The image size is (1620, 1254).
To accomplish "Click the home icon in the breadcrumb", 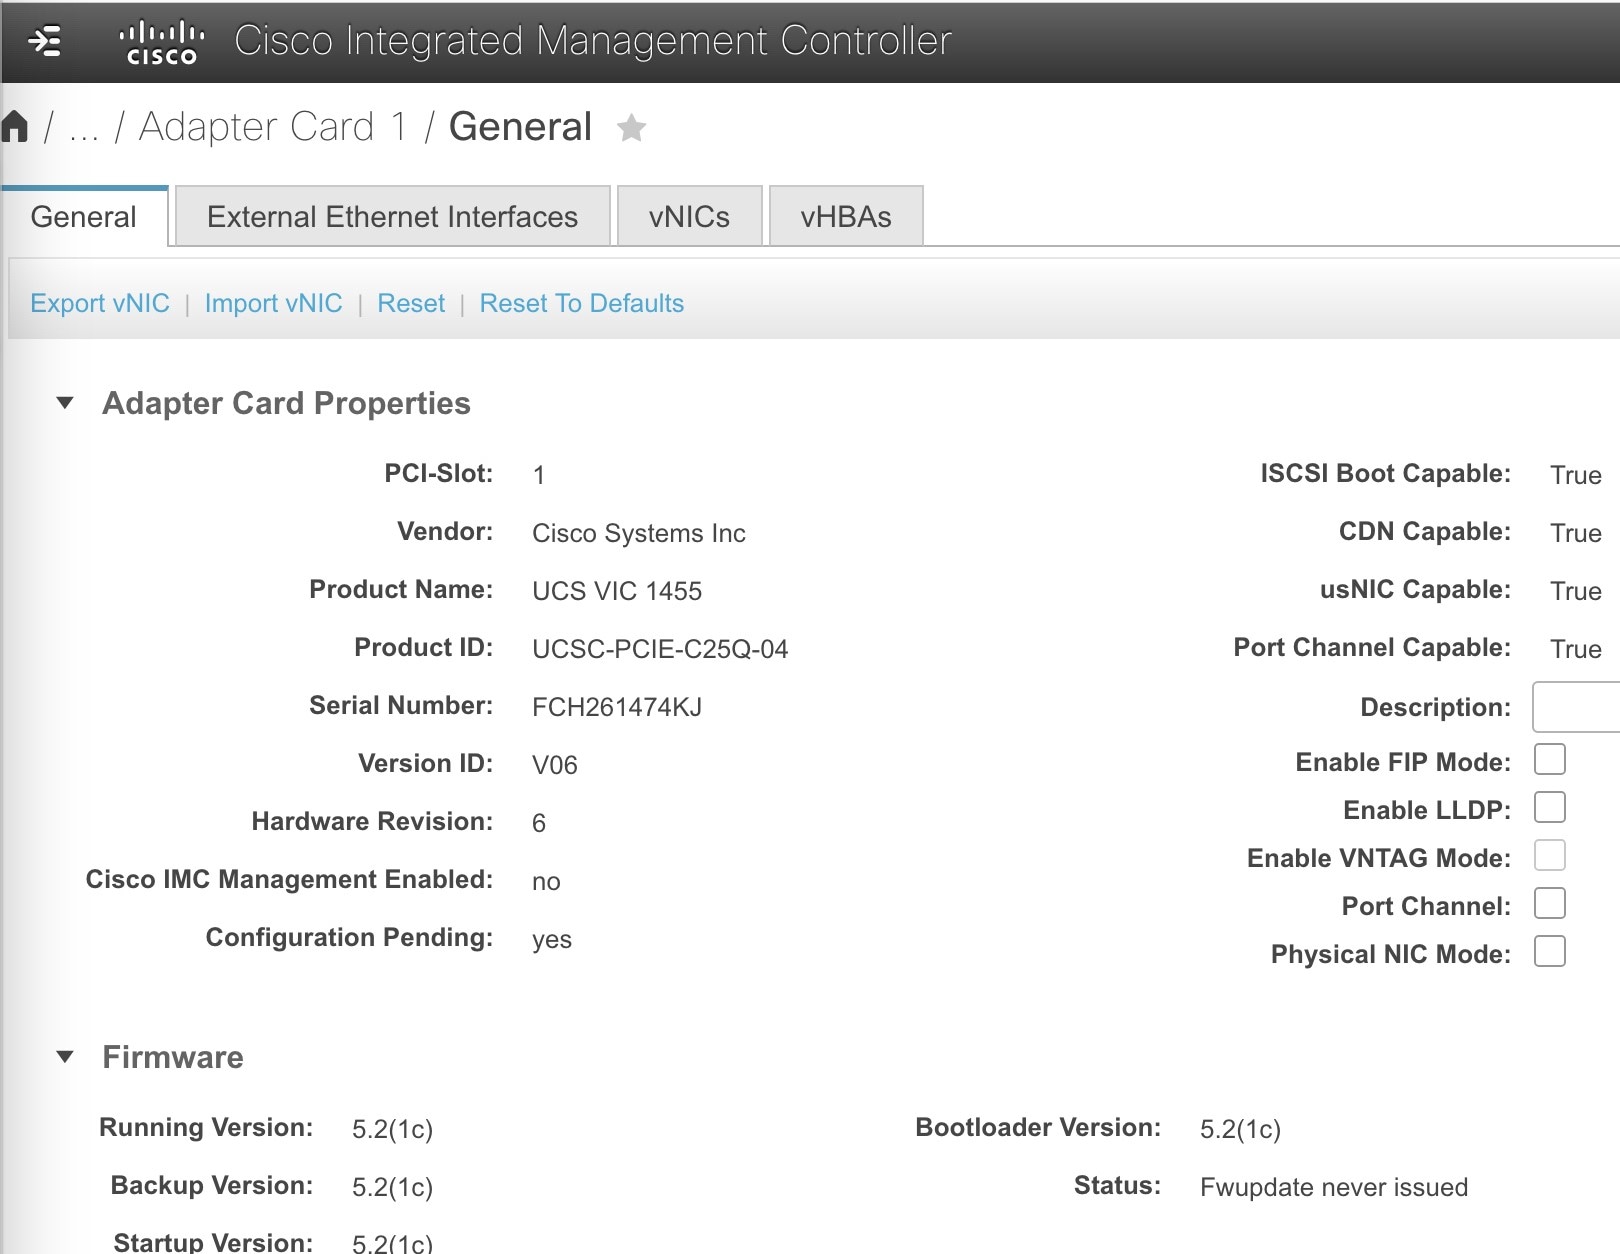I will 16,124.
